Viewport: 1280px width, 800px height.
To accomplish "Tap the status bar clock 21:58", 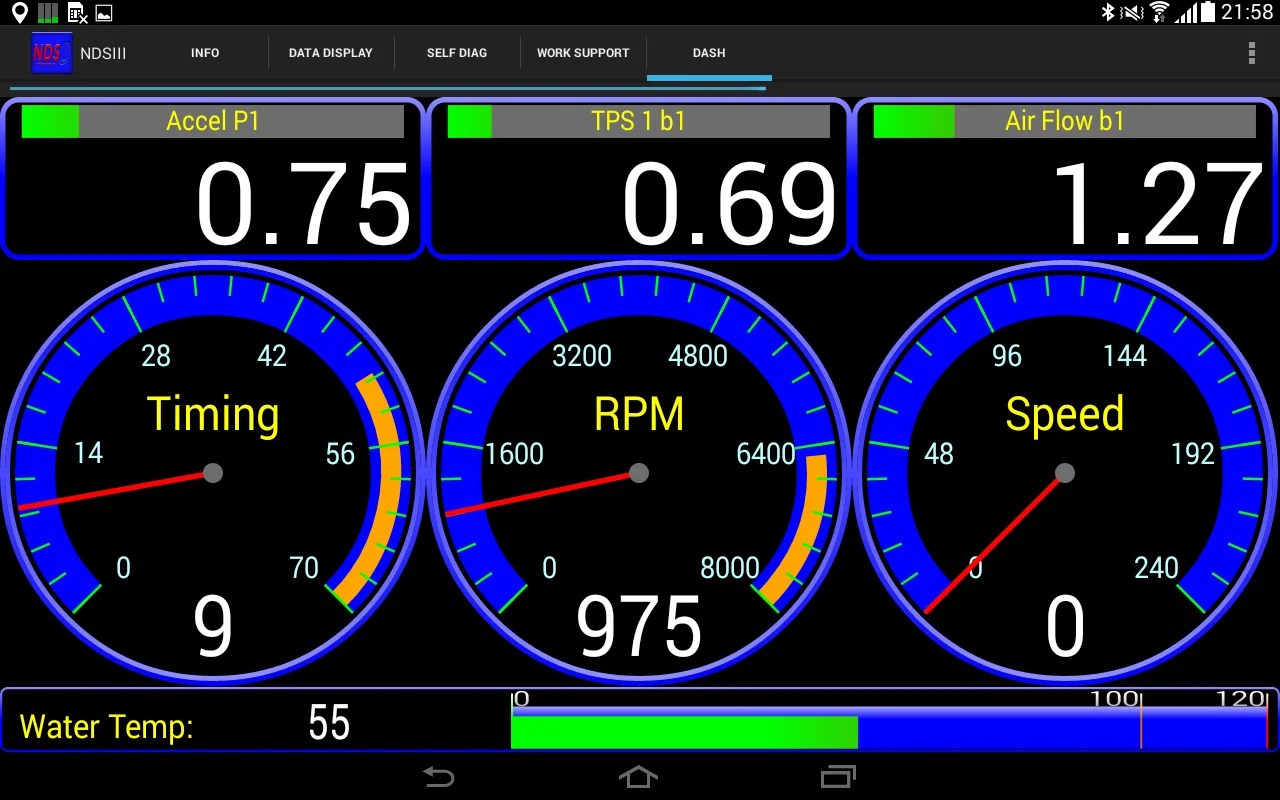I will [x=1247, y=13].
